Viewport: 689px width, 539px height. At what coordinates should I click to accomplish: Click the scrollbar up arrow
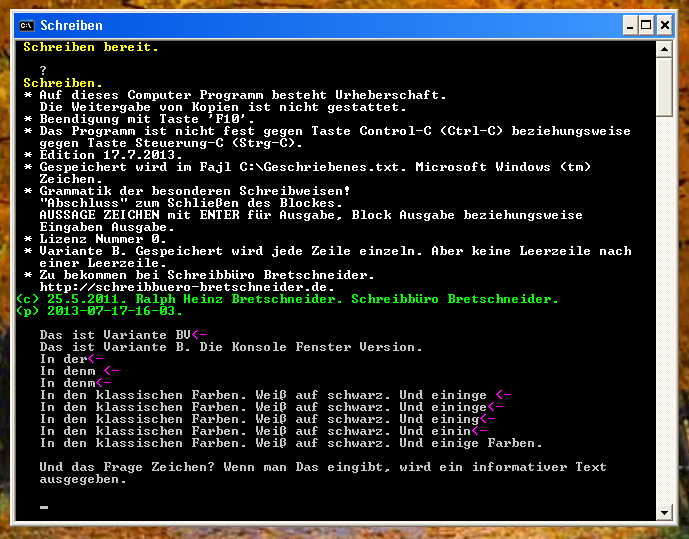click(665, 48)
